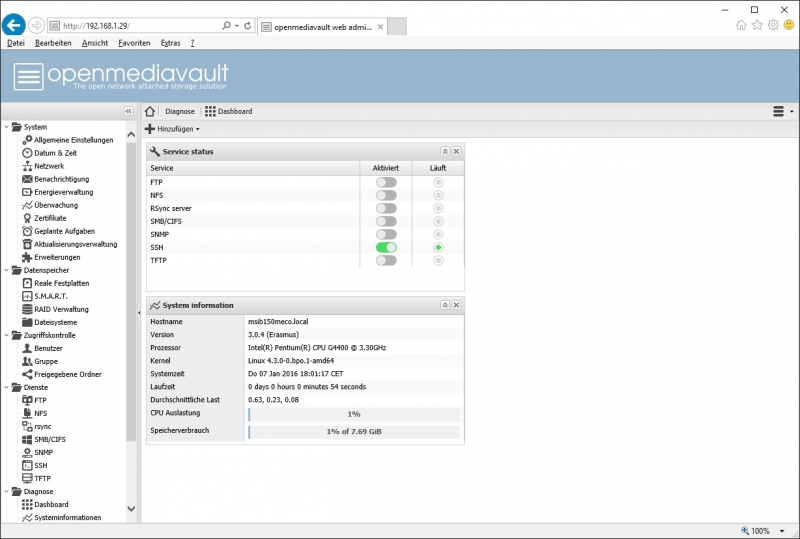The width and height of the screenshot is (800, 539).
Task: Click FTP running status indicator
Action: (x=438, y=182)
